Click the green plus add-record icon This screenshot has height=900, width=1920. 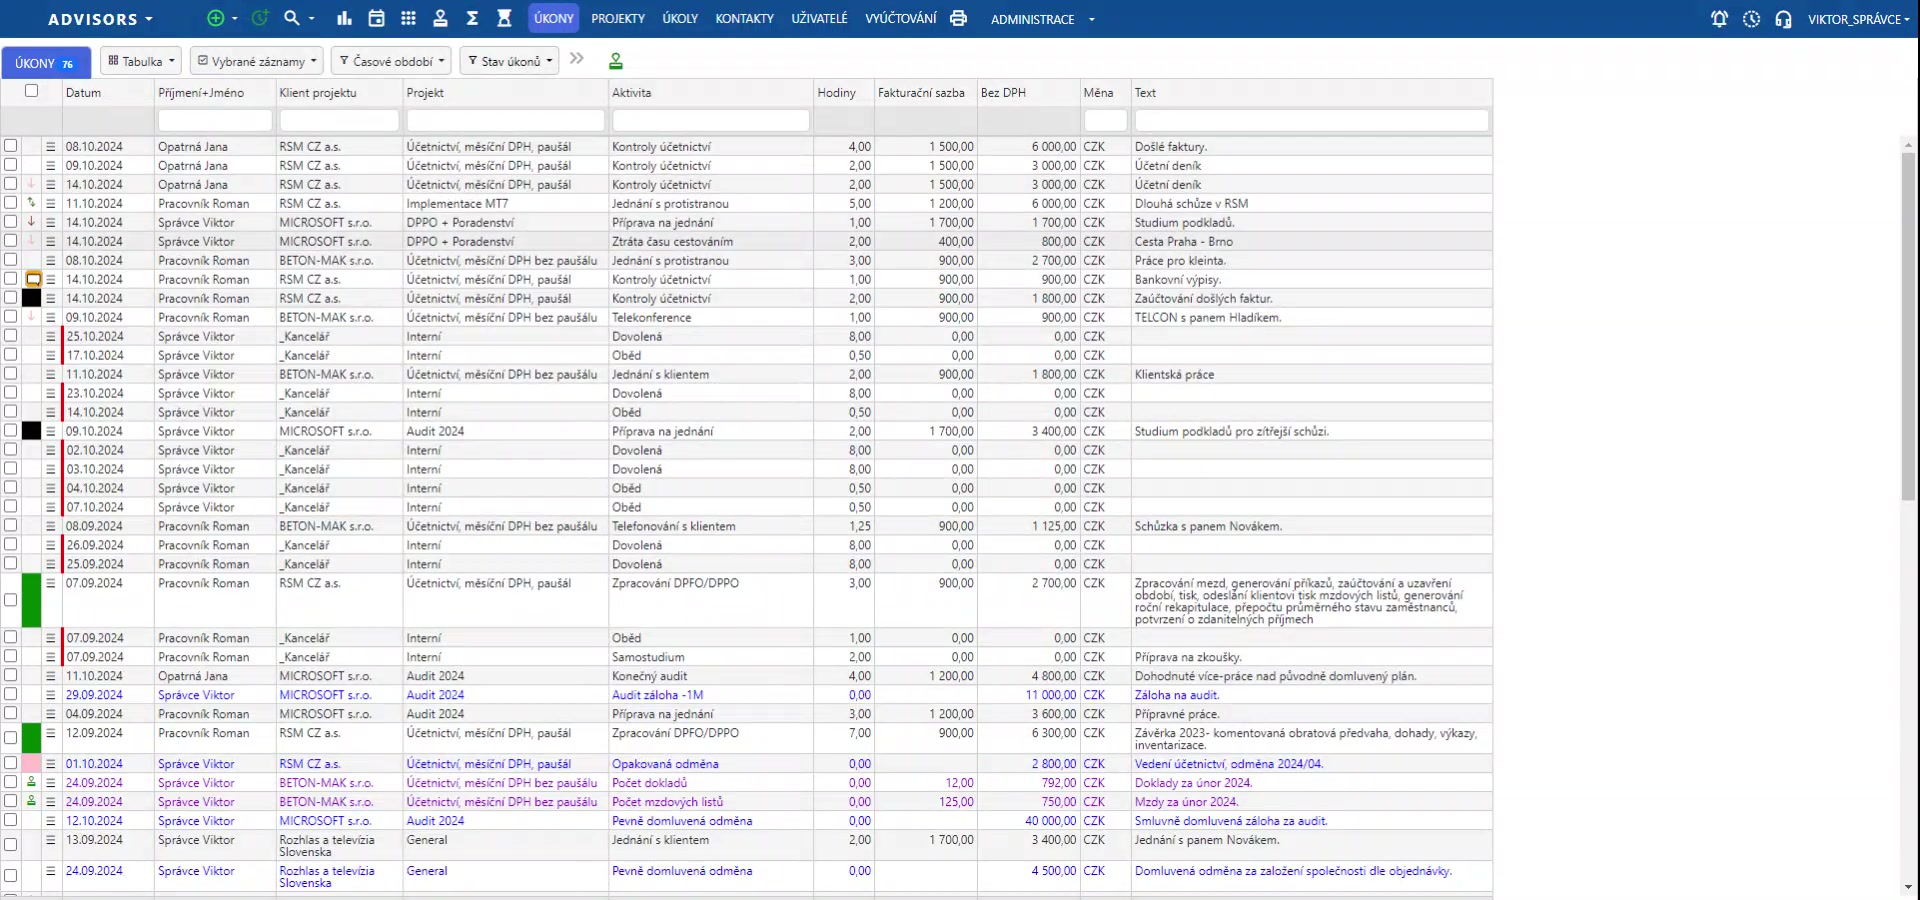(215, 18)
